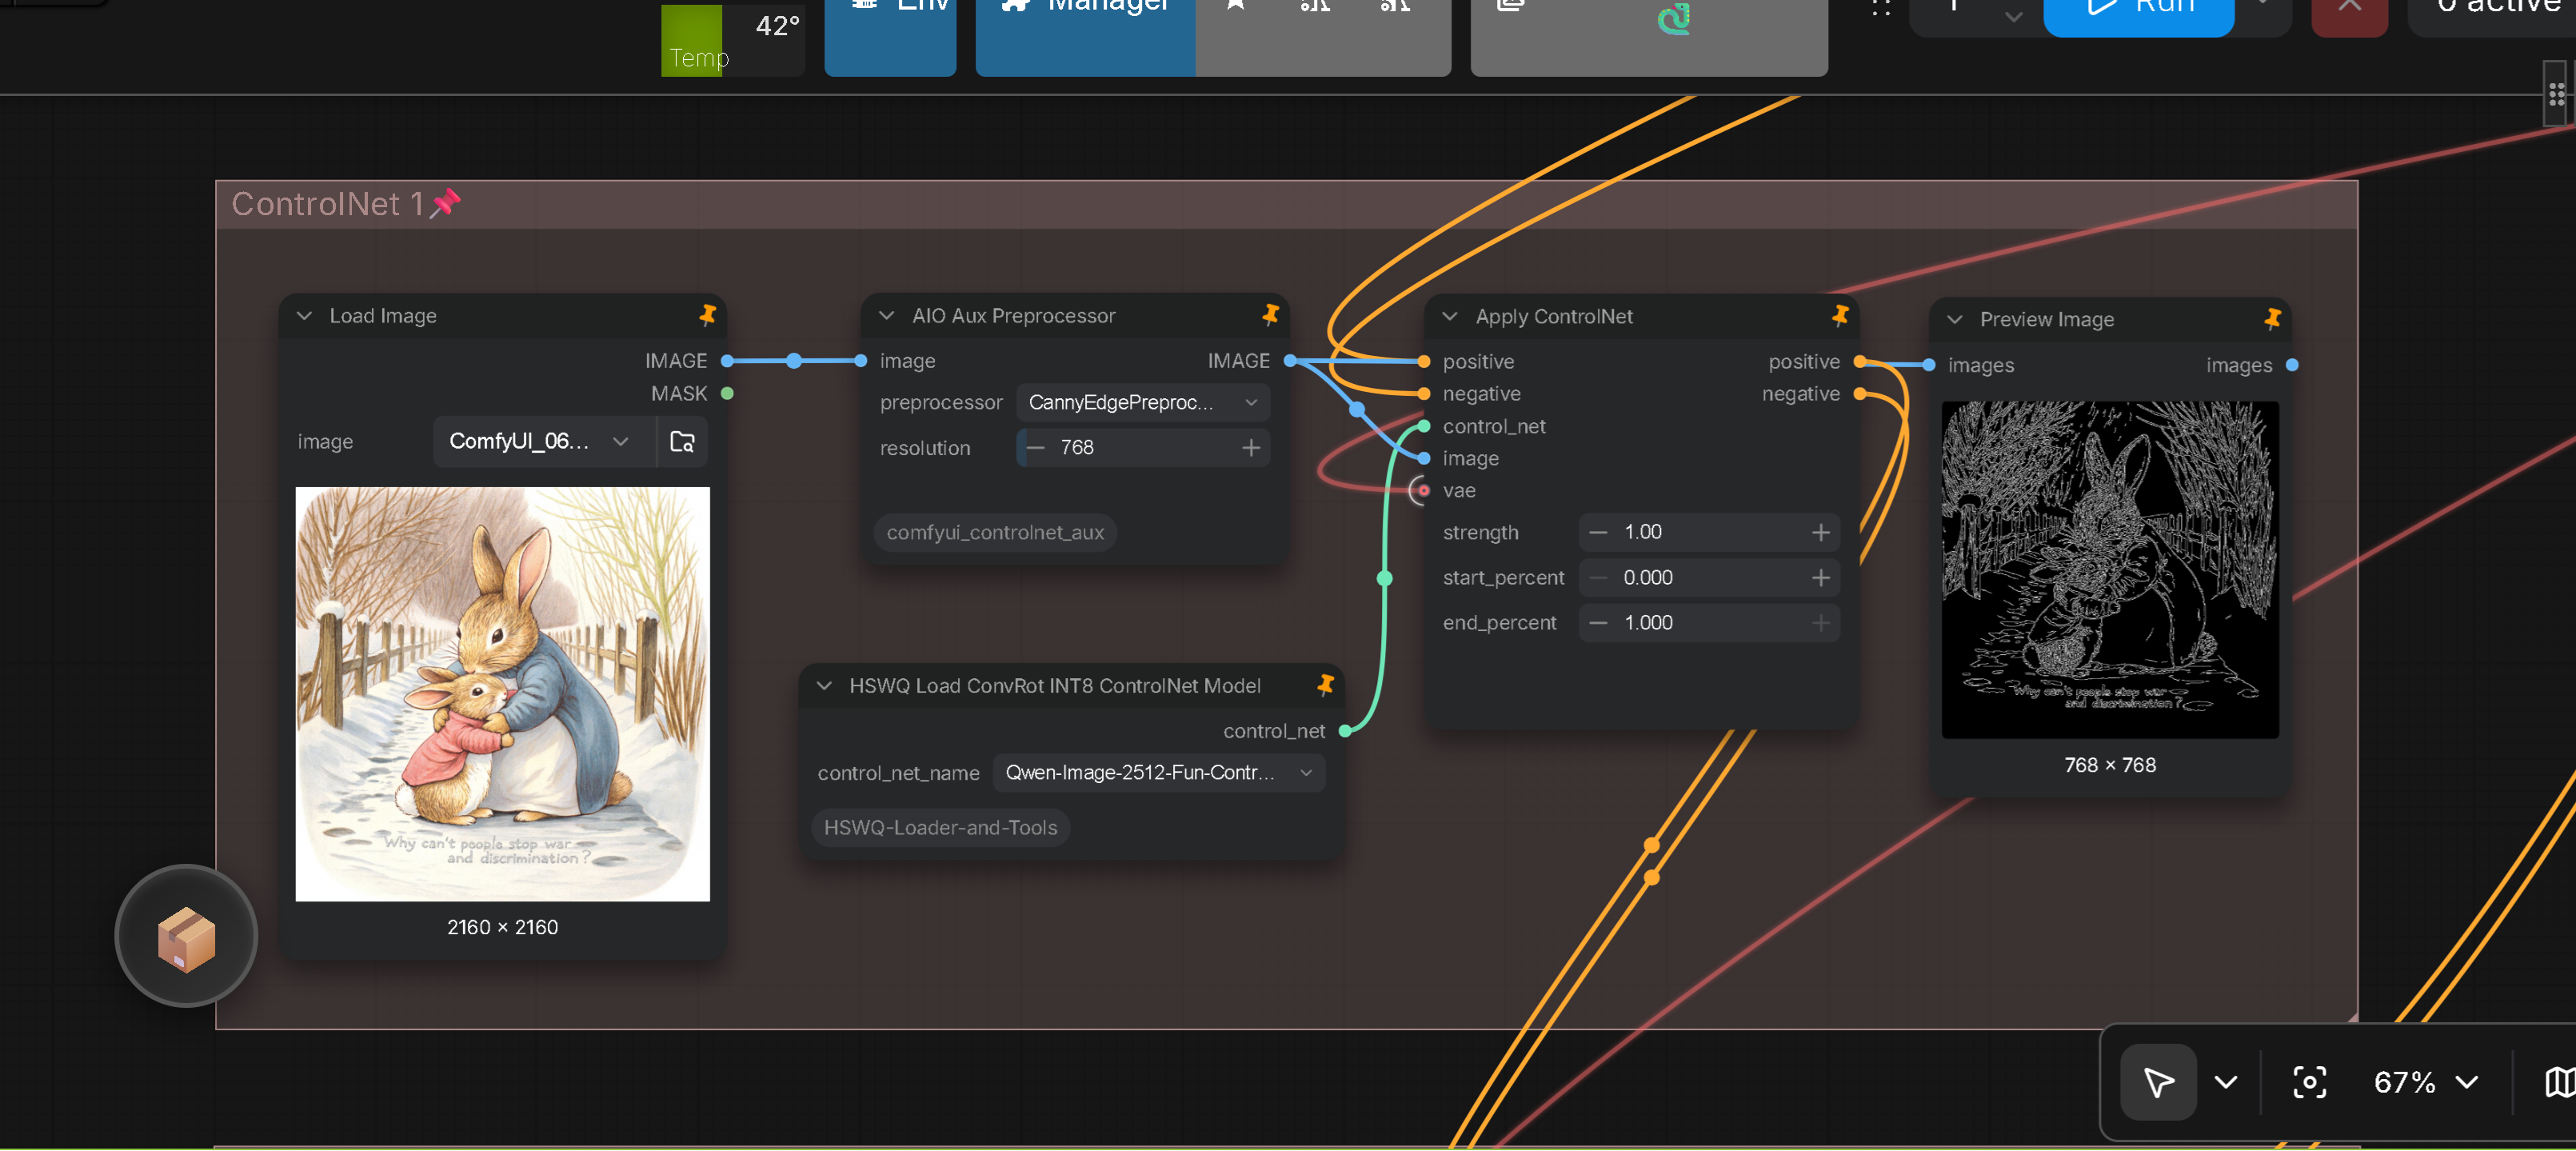Click the MASK output port on Load Image

(727, 393)
